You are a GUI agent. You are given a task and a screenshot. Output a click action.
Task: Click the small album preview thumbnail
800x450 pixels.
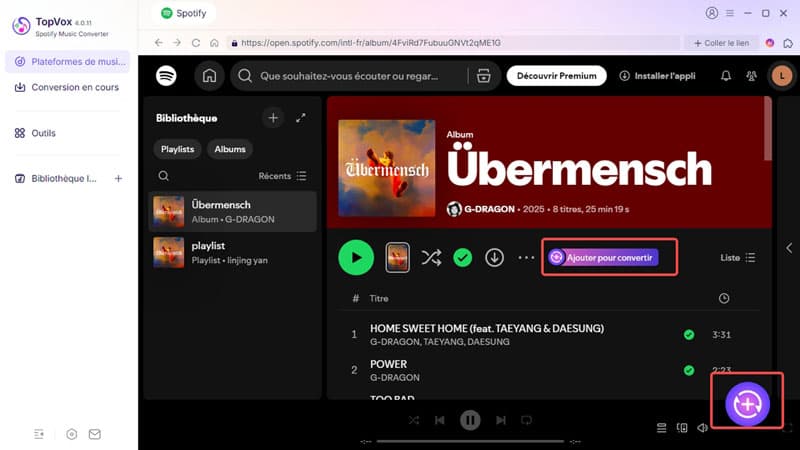pyautogui.click(x=397, y=258)
